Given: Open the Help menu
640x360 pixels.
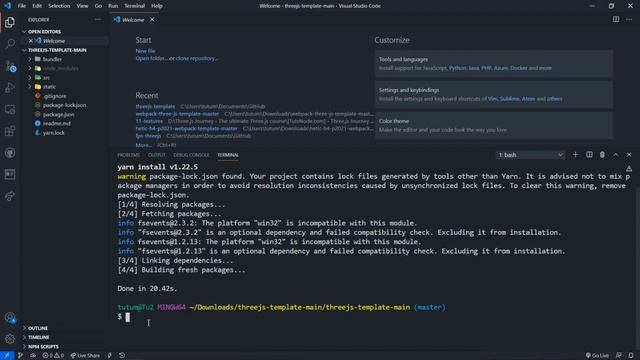Looking at the screenshot, I should coord(157,6).
